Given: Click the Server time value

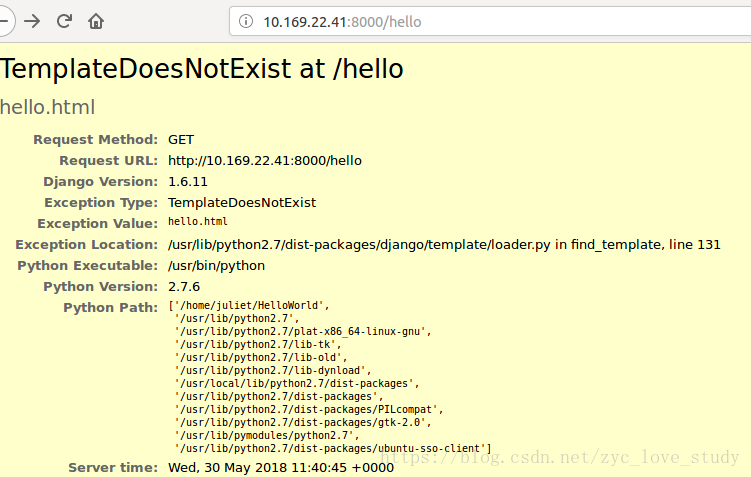Looking at the screenshot, I should (281, 468).
